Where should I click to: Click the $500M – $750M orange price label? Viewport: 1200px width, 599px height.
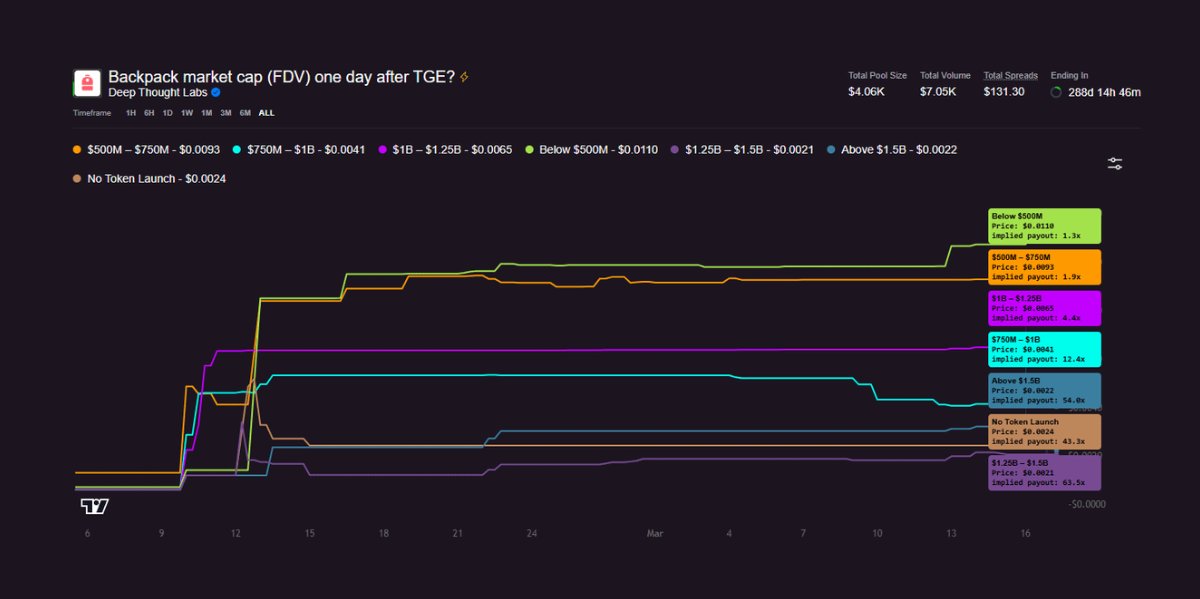(x=1044, y=267)
